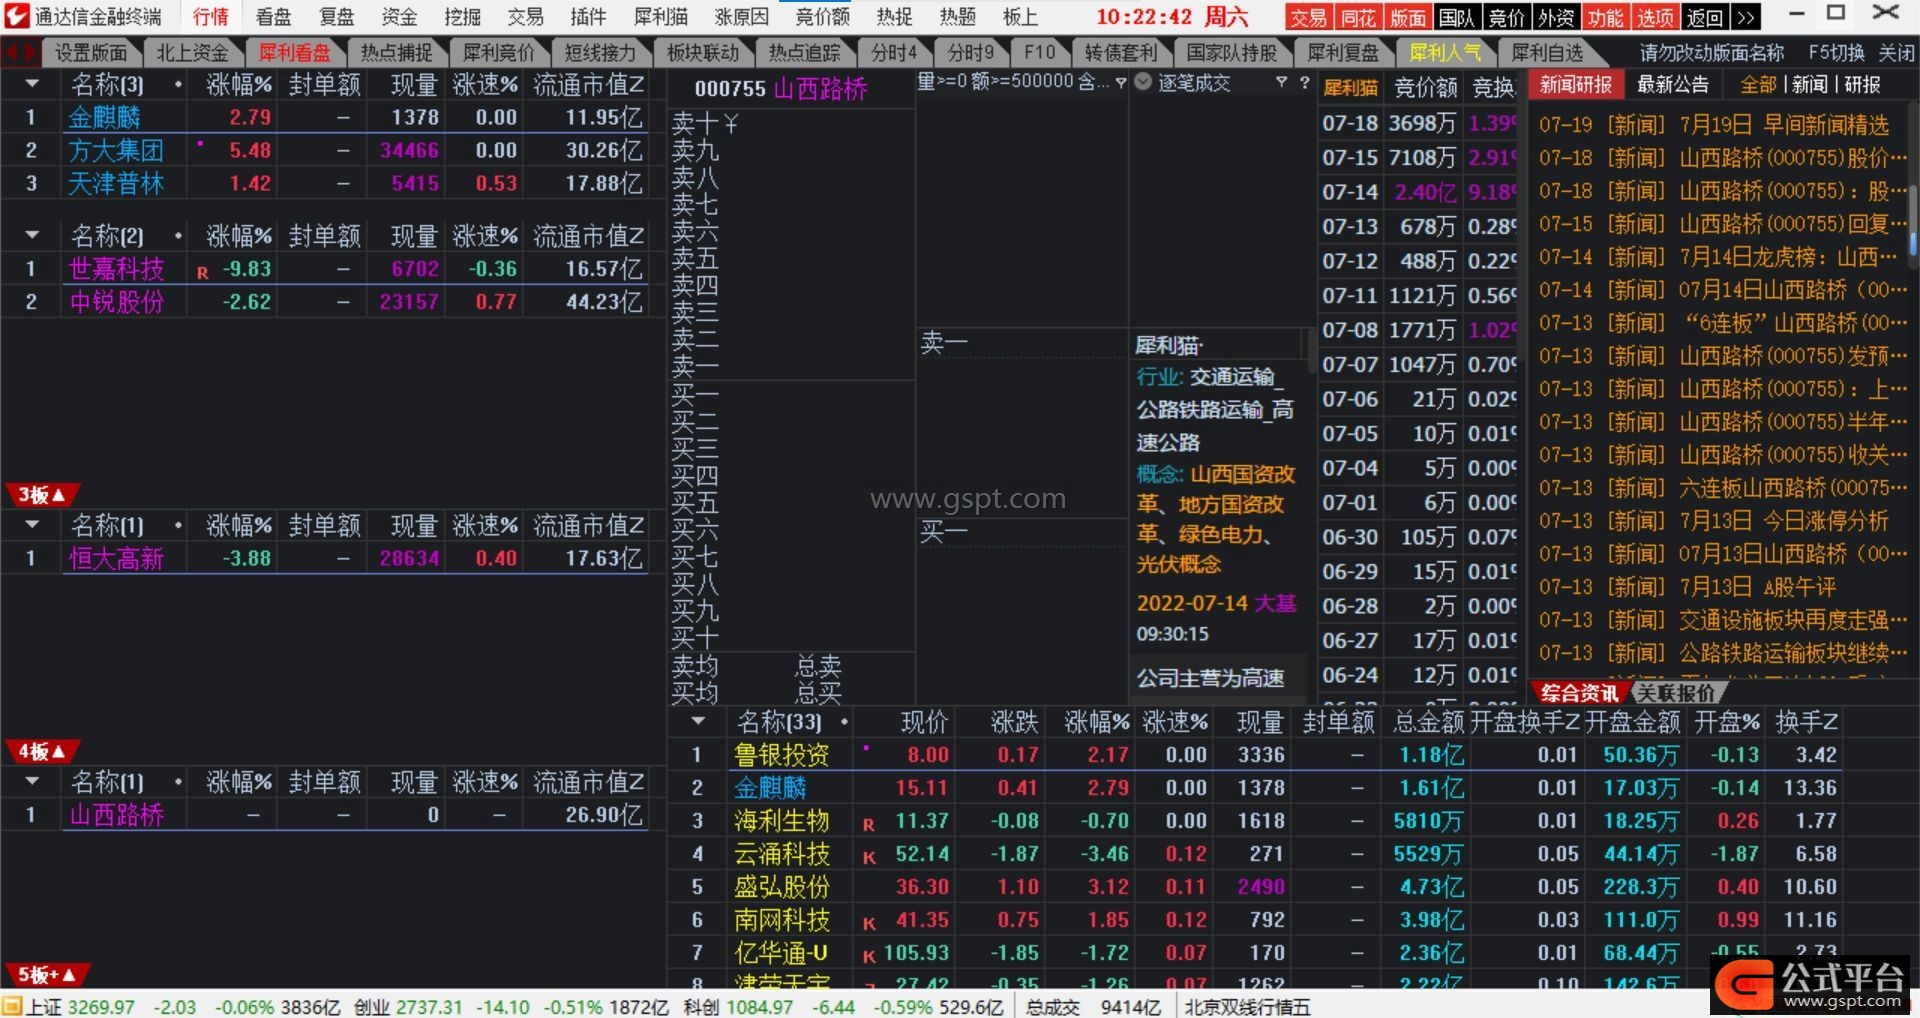Click the 选项 toolbar button
The image size is (1920, 1018).
1656,17
